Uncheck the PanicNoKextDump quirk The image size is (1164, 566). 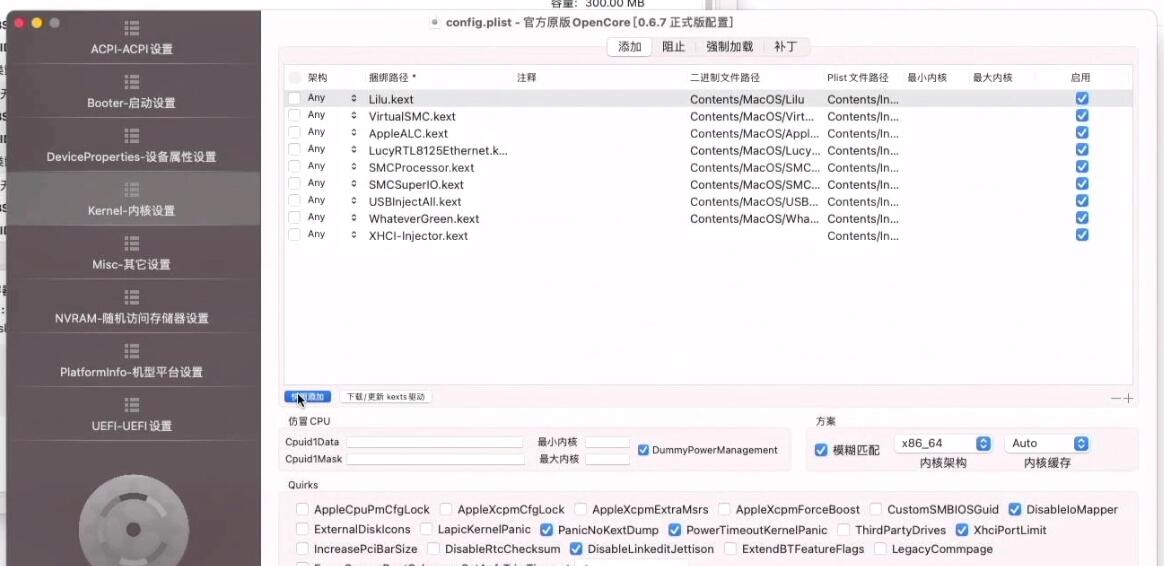[x=546, y=530]
